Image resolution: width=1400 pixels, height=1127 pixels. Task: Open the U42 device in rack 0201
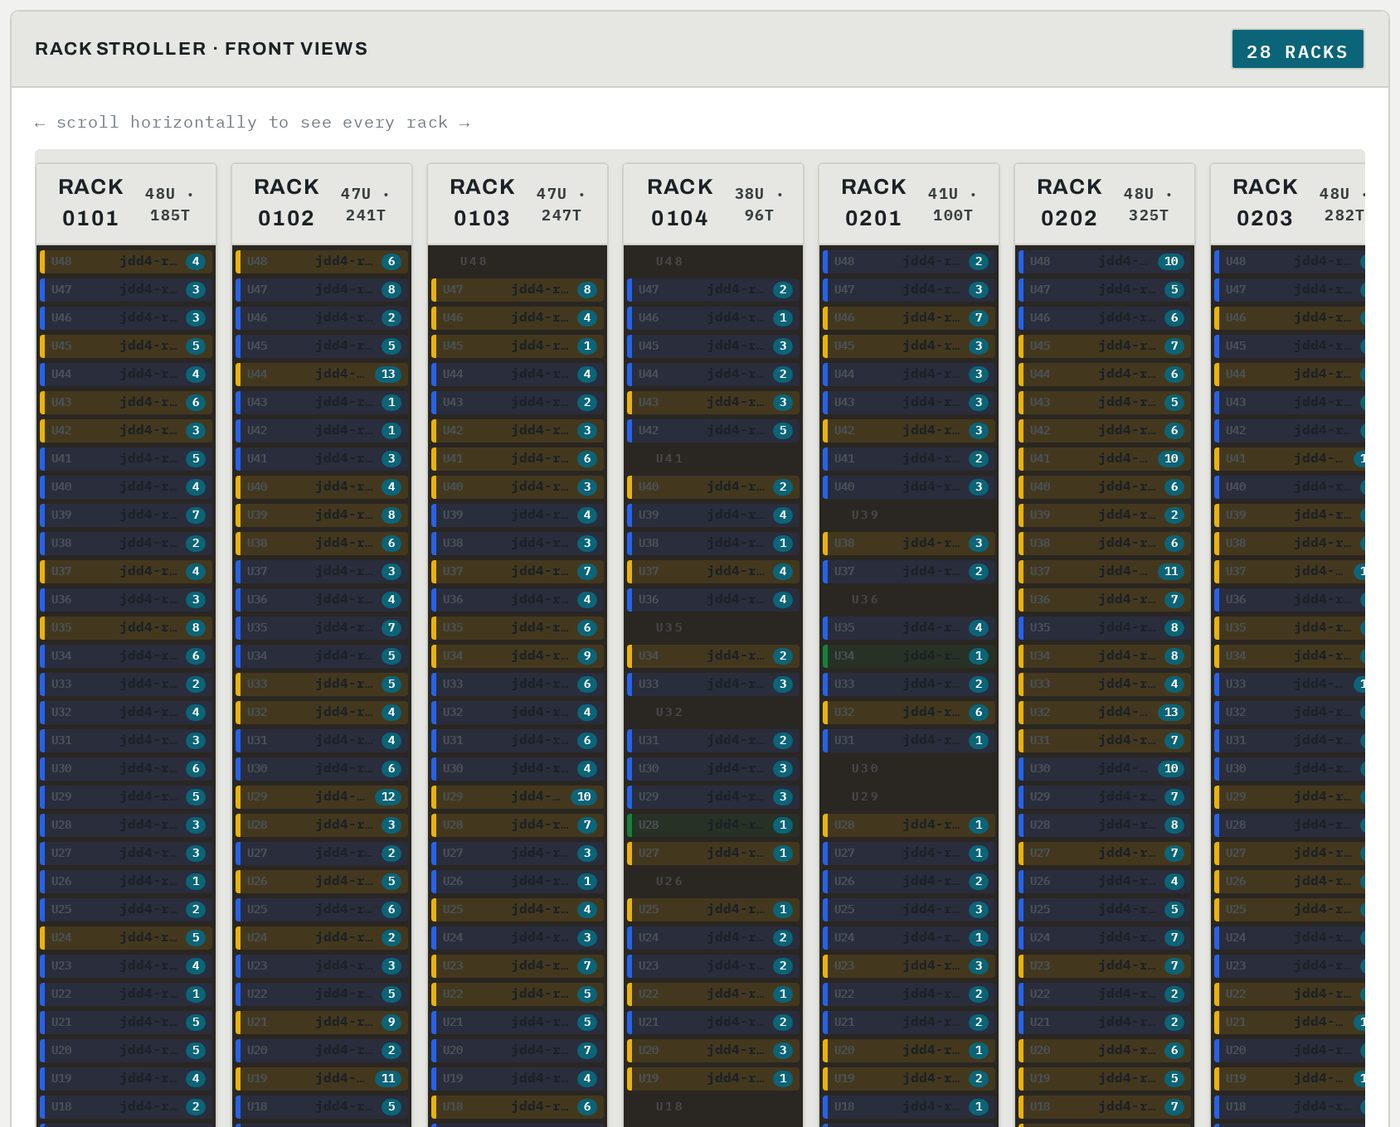click(x=909, y=431)
